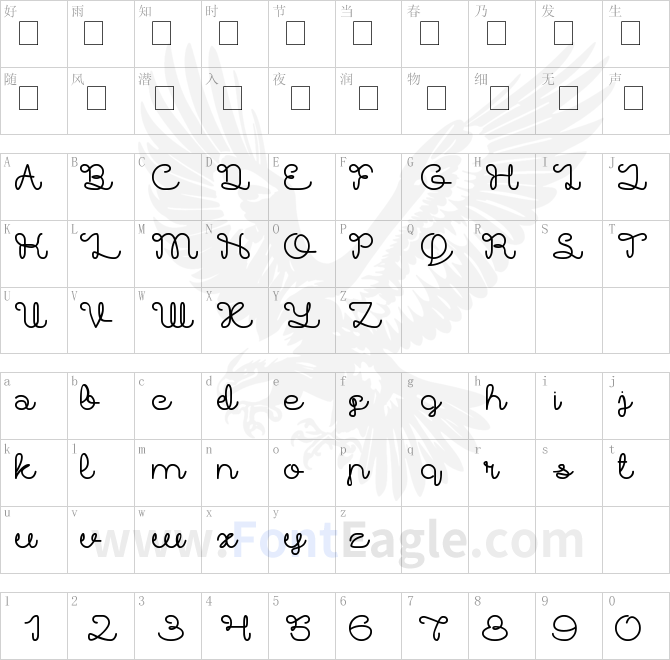Select the lowercase k glyph preview
This screenshot has width=670, height=660.
click(x=25, y=466)
